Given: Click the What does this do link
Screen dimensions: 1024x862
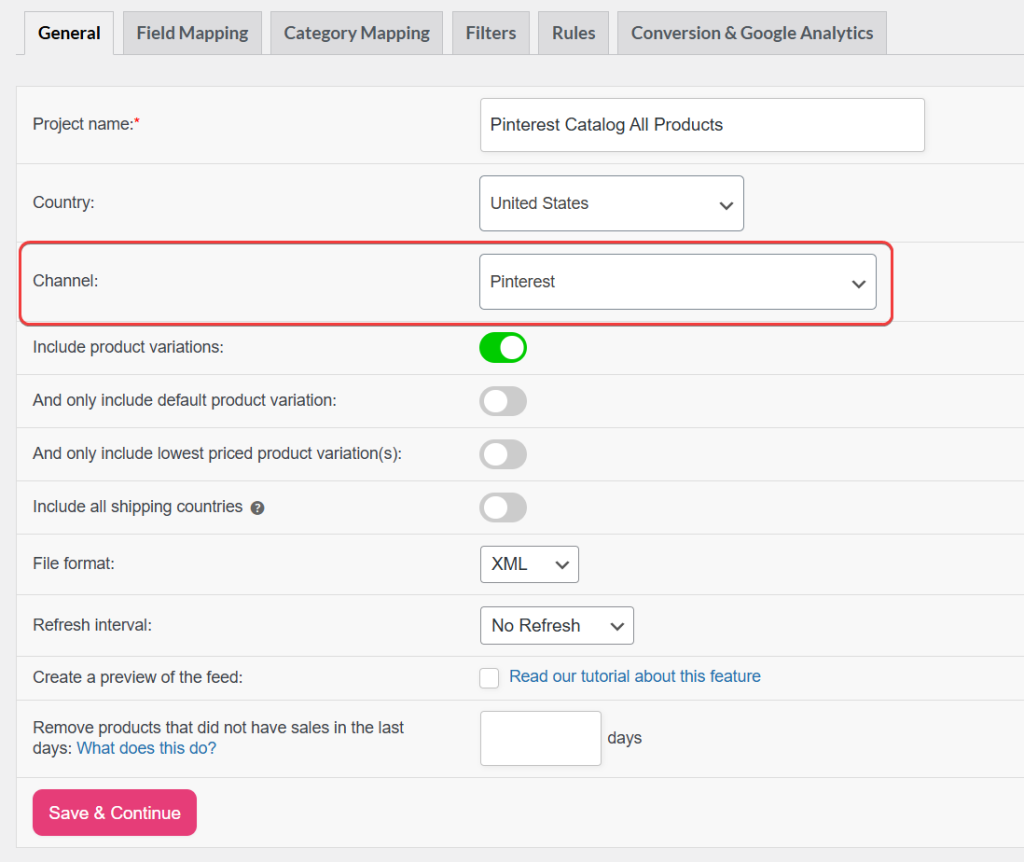Looking at the screenshot, I should 146,747.
